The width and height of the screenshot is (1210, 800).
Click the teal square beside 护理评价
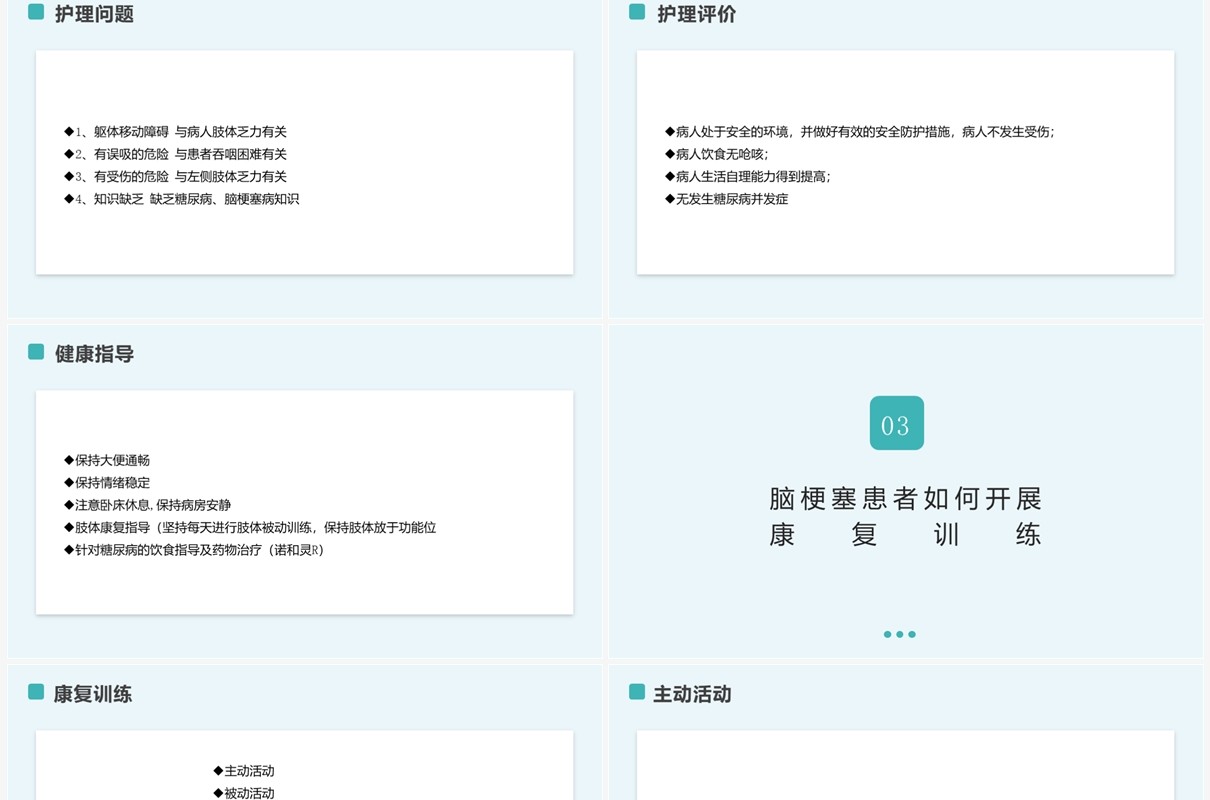[637, 12]
